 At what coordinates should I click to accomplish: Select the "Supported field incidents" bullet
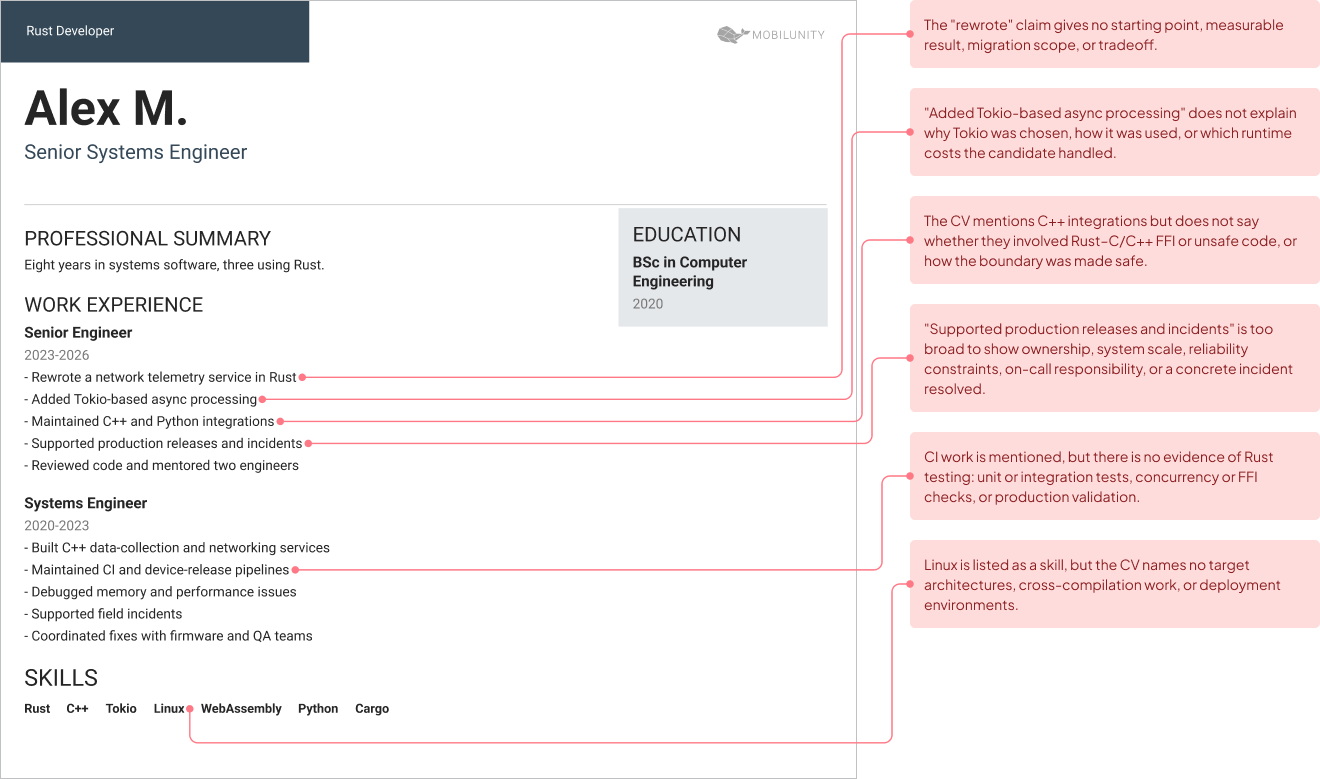(x=103, y=614)
